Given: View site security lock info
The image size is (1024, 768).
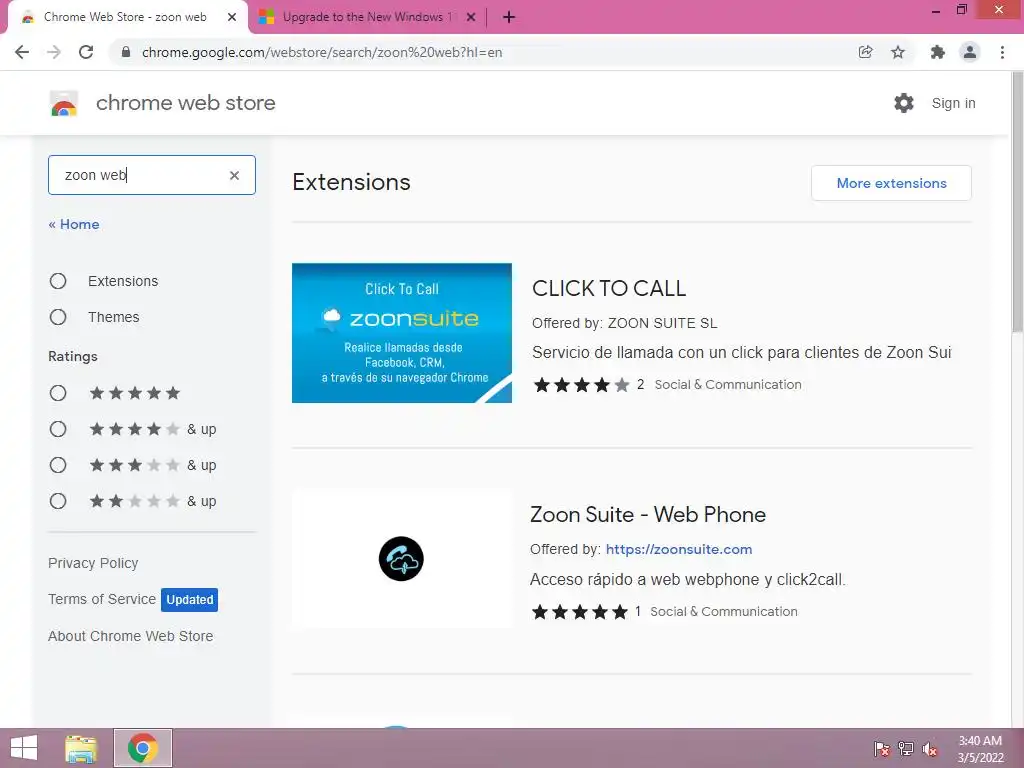Looking at the screenshot, I should (126, 52).
